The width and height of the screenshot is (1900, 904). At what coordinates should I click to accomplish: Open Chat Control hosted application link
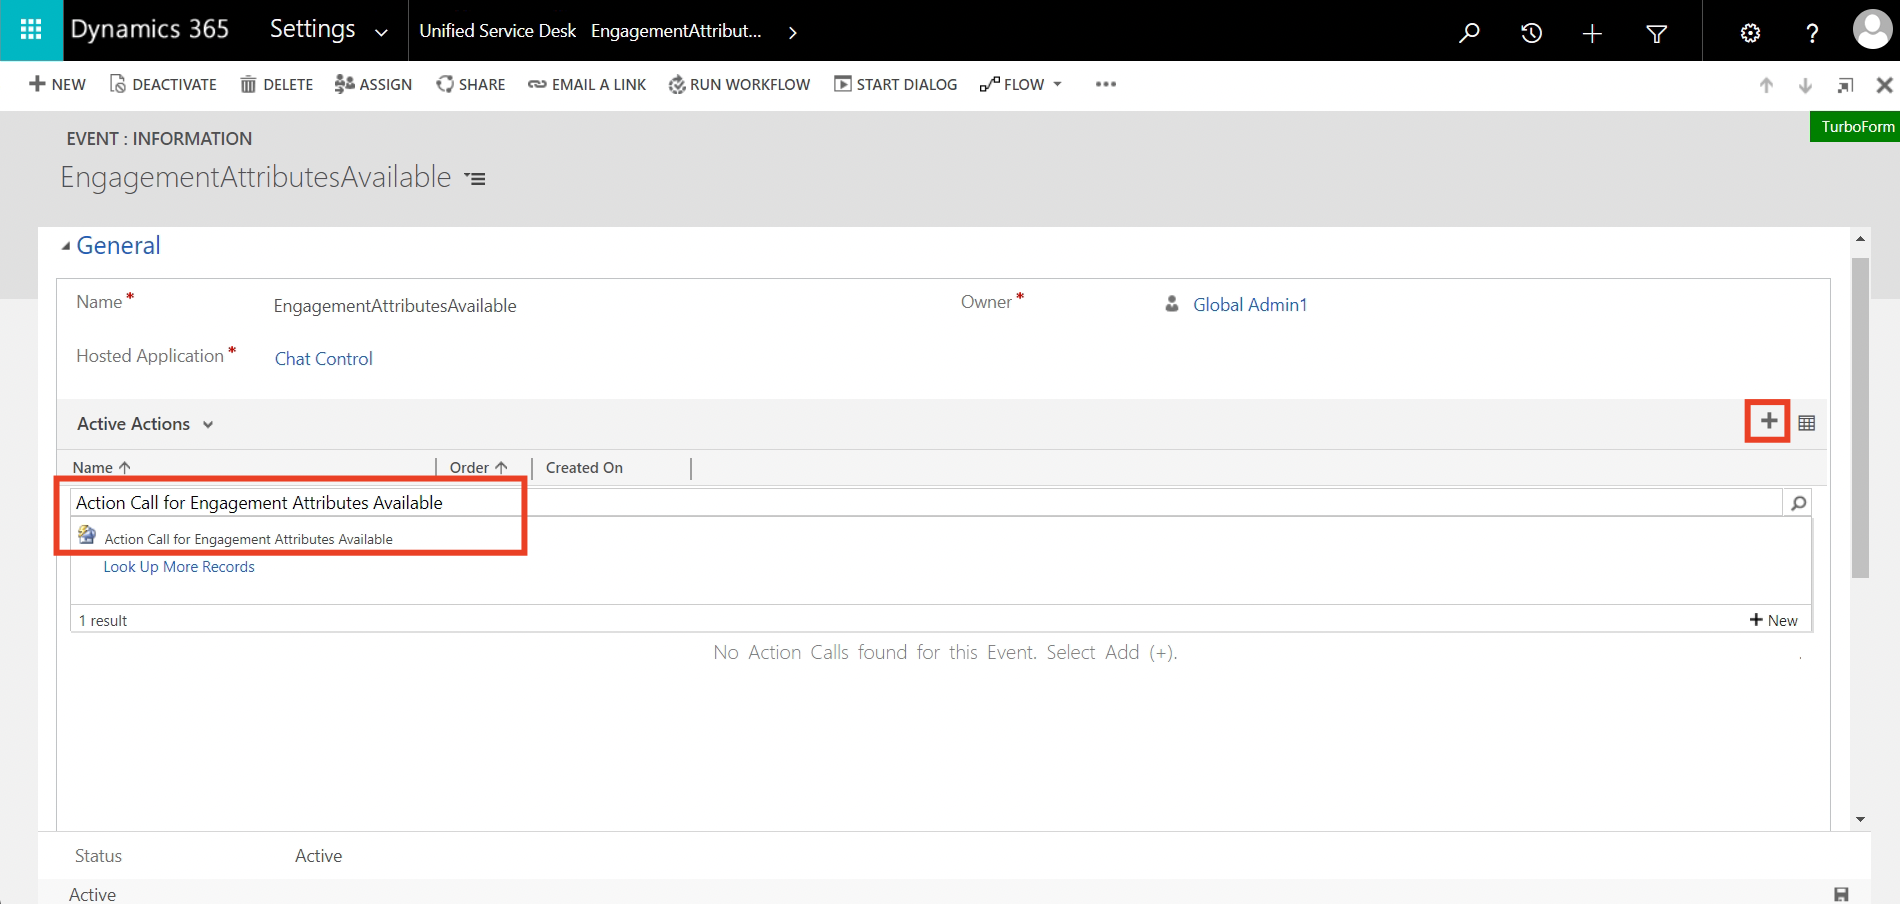coord(323,359)
